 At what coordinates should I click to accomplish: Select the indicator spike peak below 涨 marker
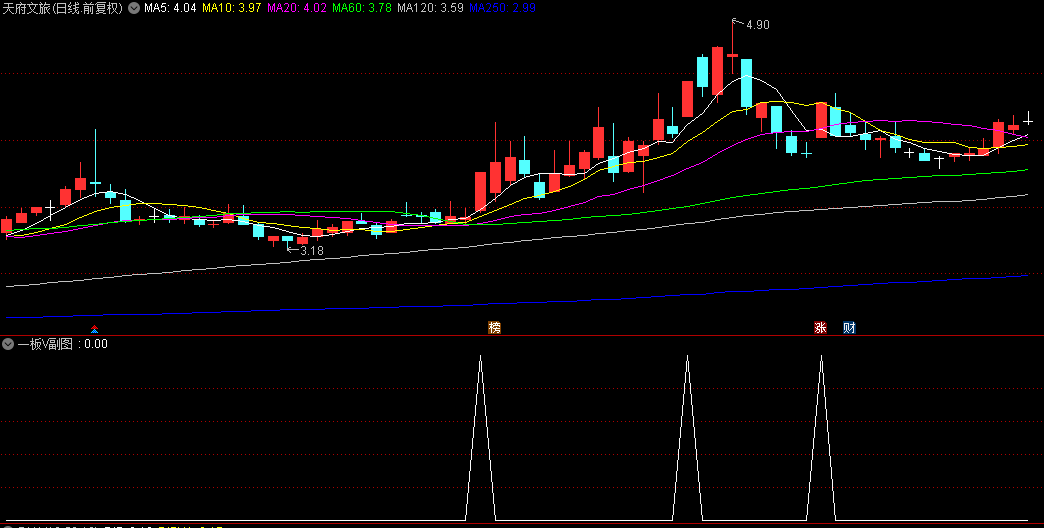click(821, 358)
